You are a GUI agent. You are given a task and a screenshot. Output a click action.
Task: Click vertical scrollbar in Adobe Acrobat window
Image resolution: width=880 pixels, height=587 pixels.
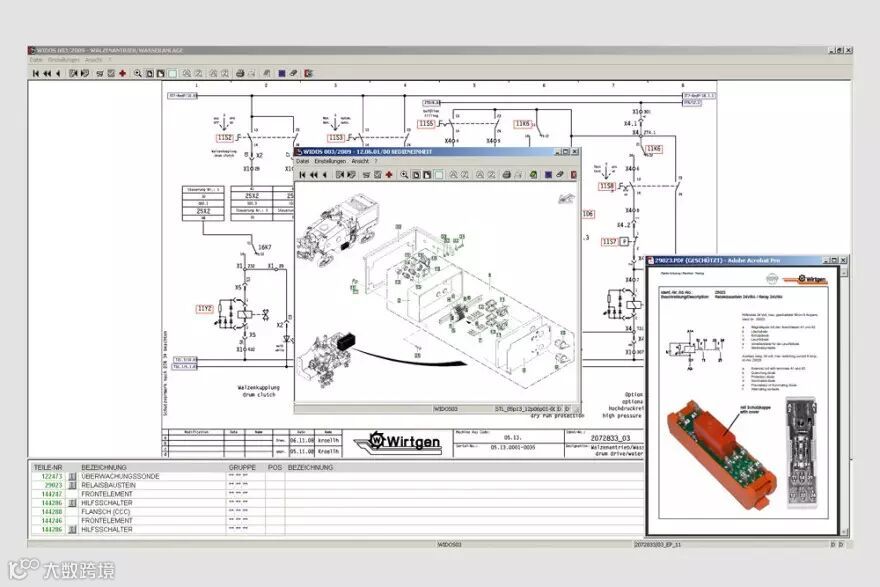844,400
